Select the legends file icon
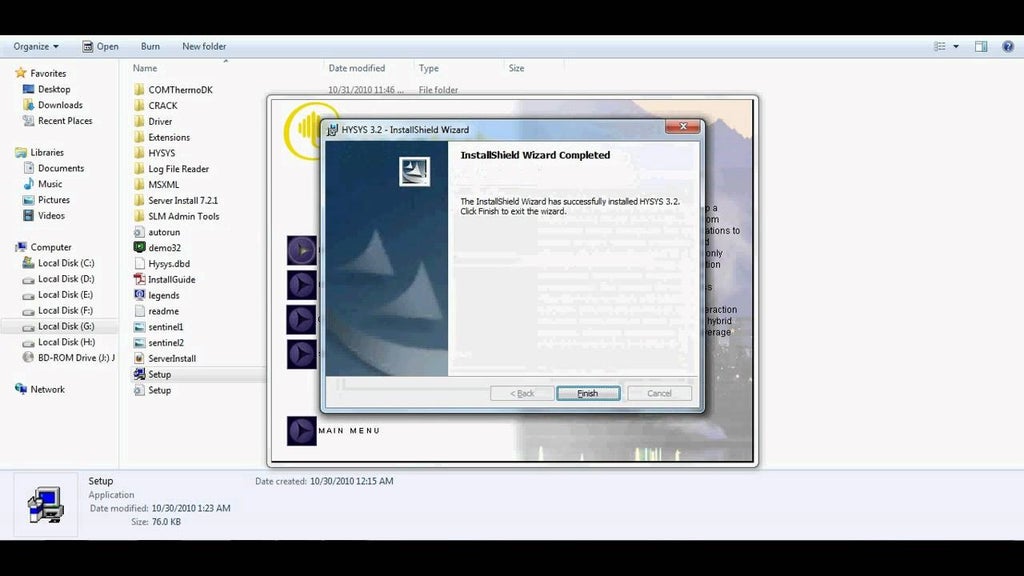1024x576 pixels. pyautogui.click(x=138, y=295)
